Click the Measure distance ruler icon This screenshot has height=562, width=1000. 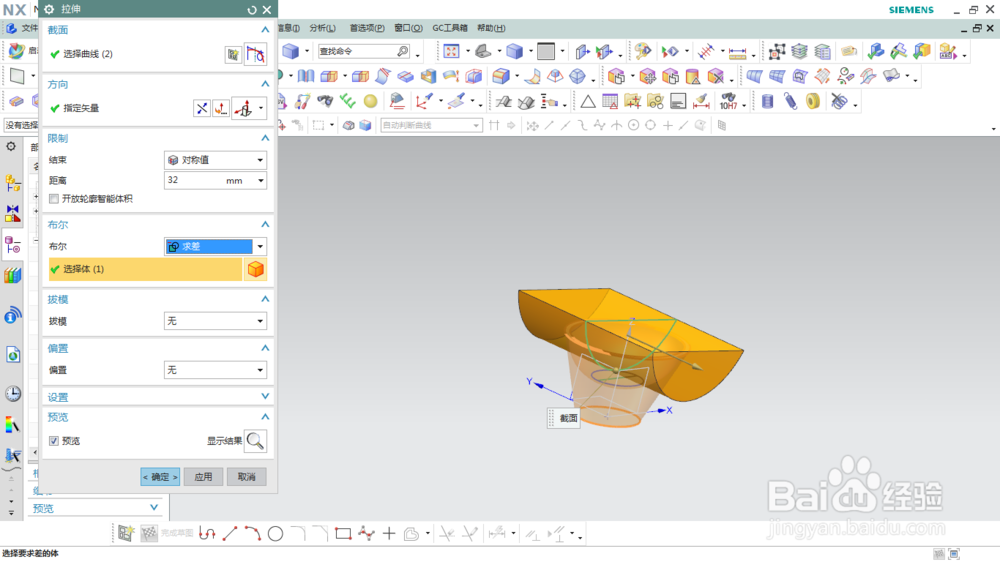coord(737,52)
